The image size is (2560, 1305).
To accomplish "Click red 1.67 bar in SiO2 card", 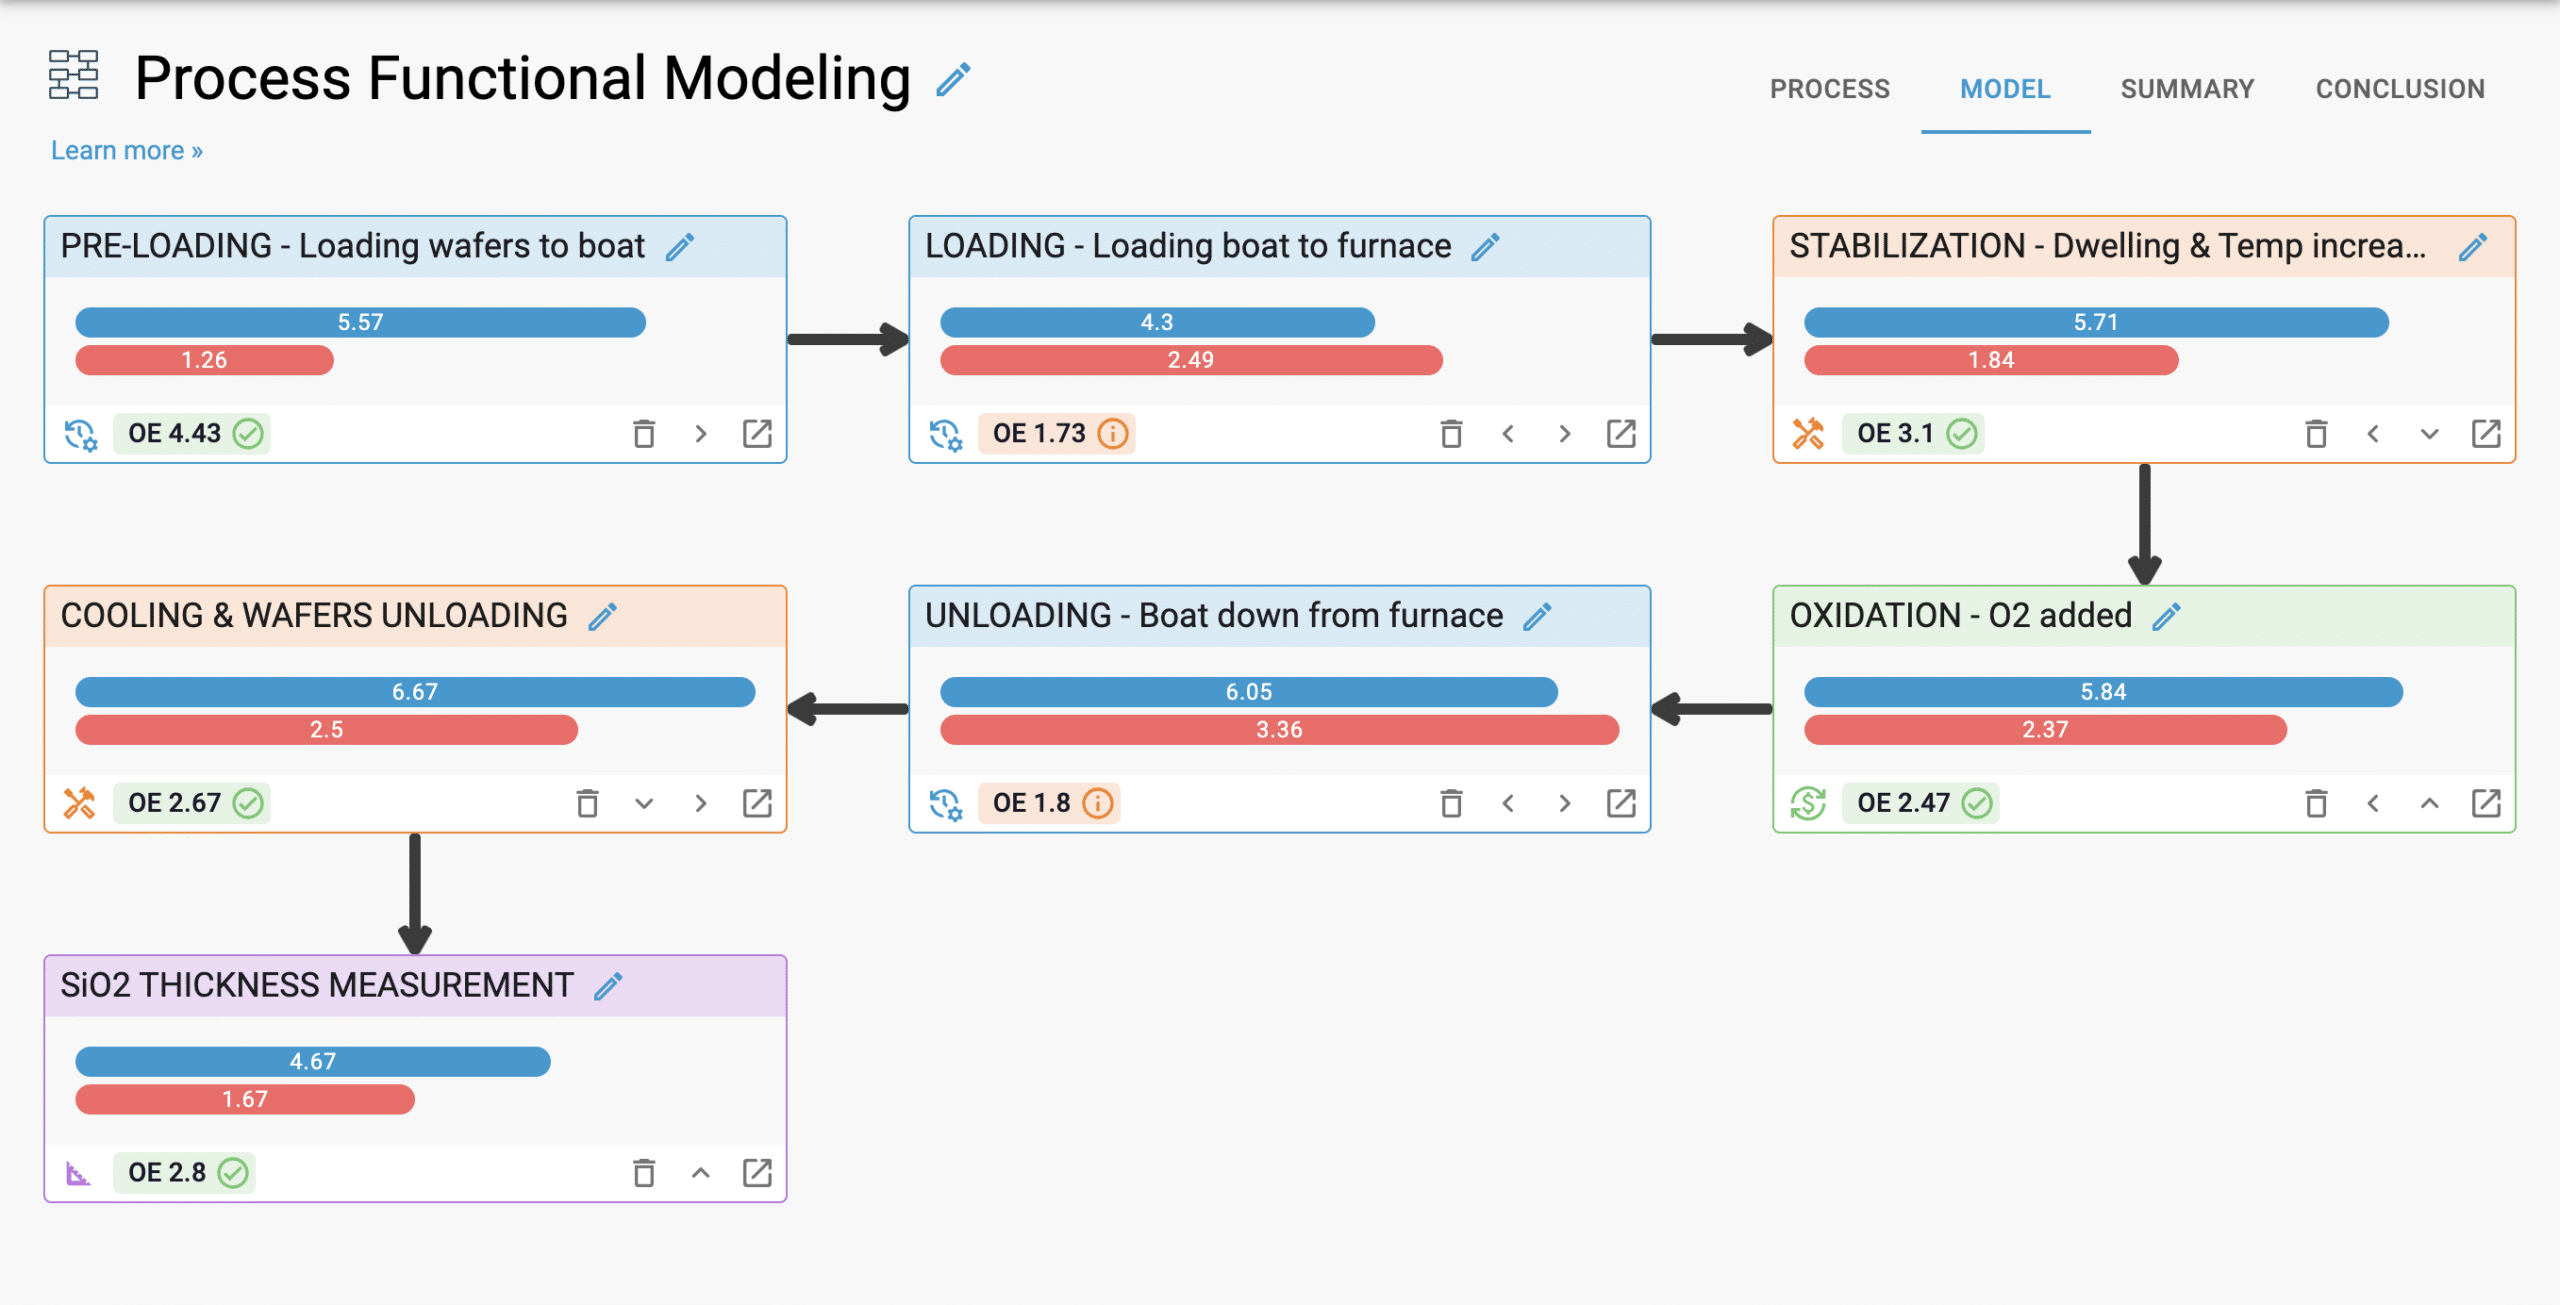I will click(245, 1099).
